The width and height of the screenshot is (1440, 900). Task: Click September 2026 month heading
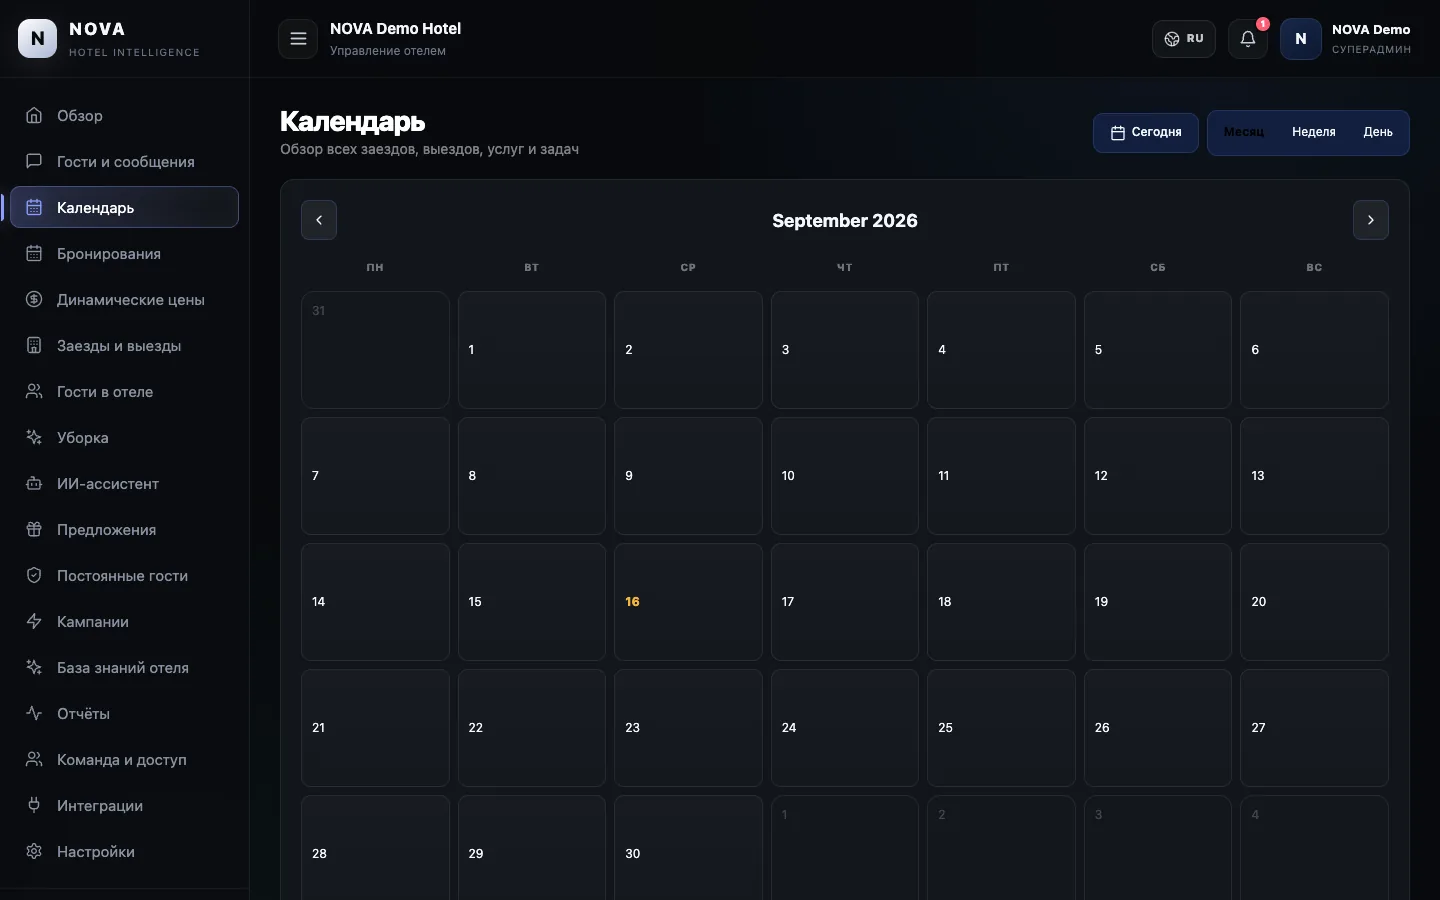(845, 220)
